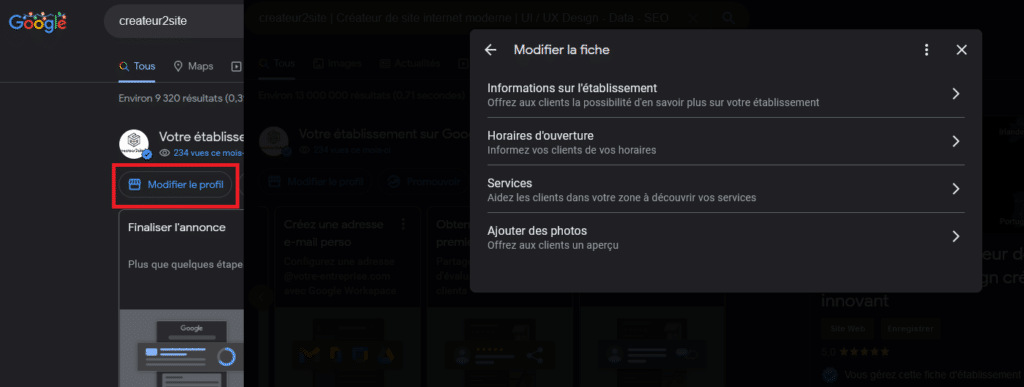The image size is (1024, 387).
Task: Click the chevron beside Services
Action: pos(955,189)
